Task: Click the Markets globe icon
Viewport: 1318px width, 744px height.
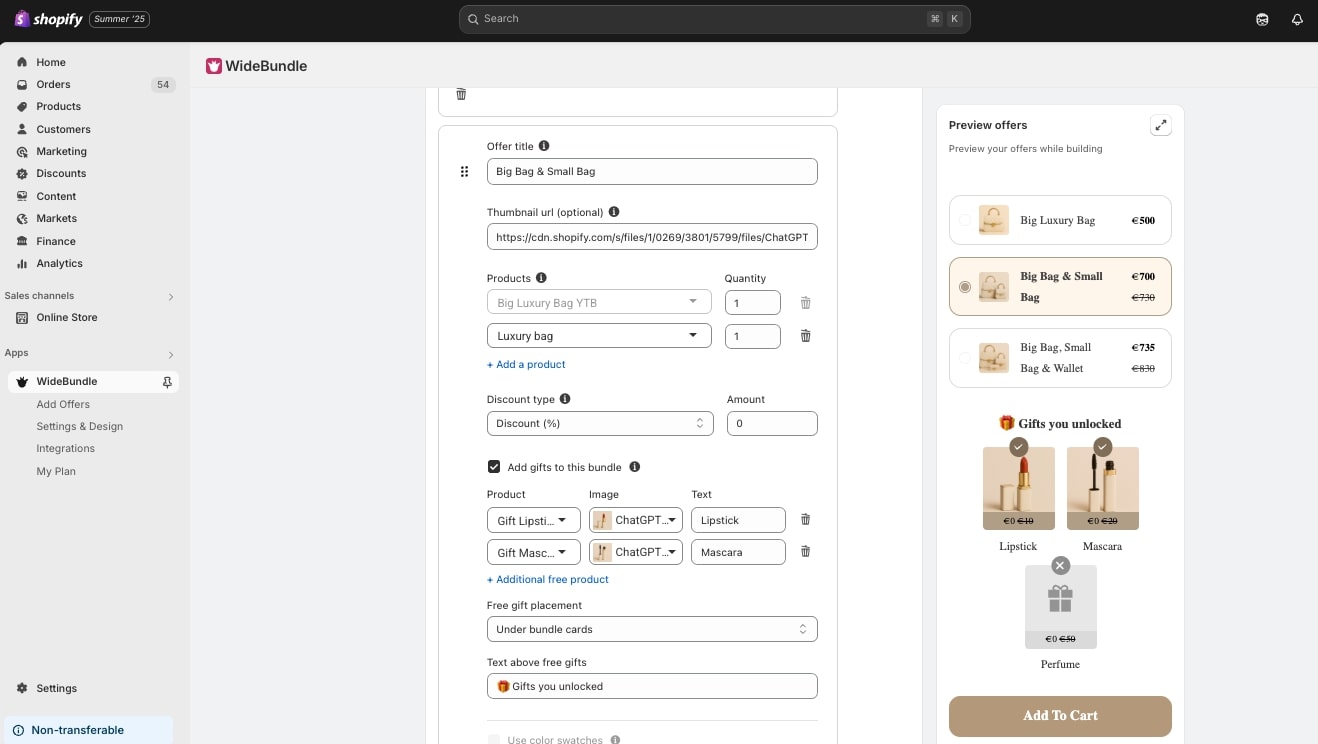Action: coord(22,218)
